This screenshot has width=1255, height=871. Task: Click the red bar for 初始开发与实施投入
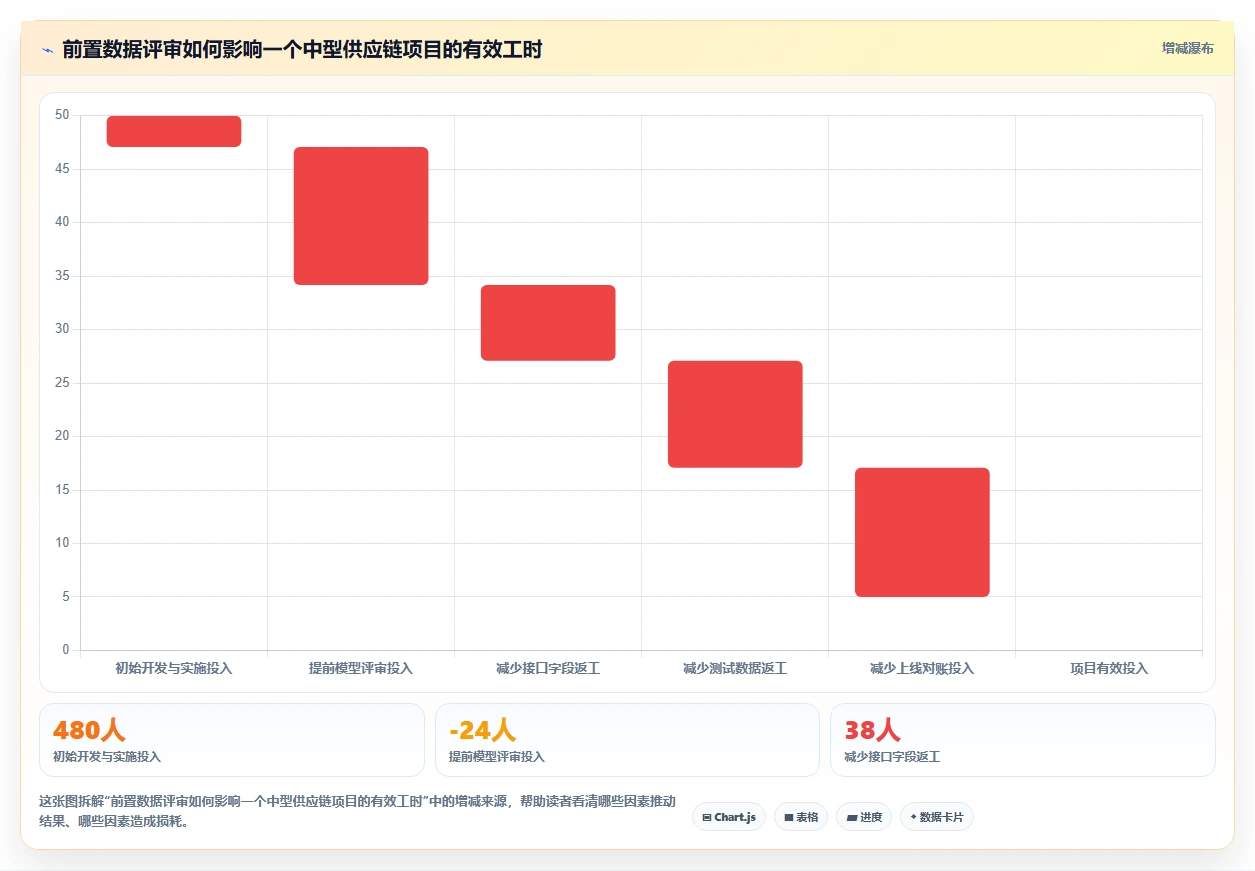174,131
